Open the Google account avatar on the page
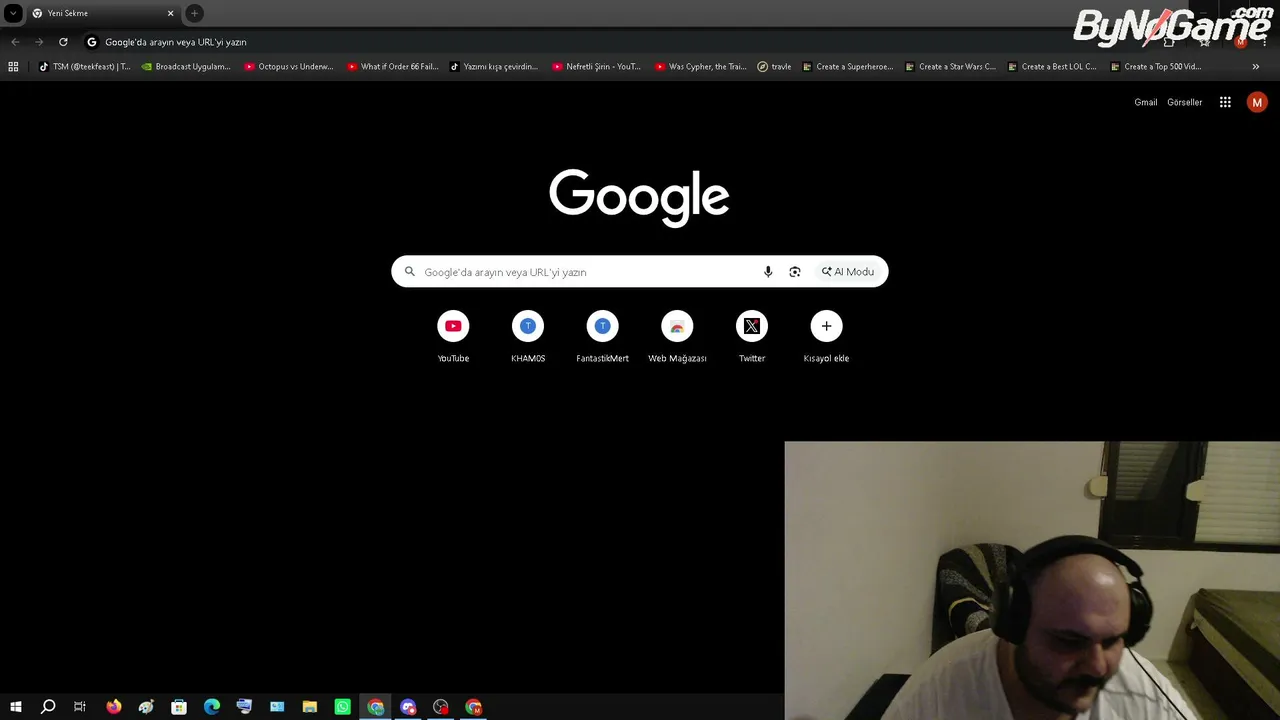Viewport: 1280px width, 720px height. click(x=1257, y=102)
